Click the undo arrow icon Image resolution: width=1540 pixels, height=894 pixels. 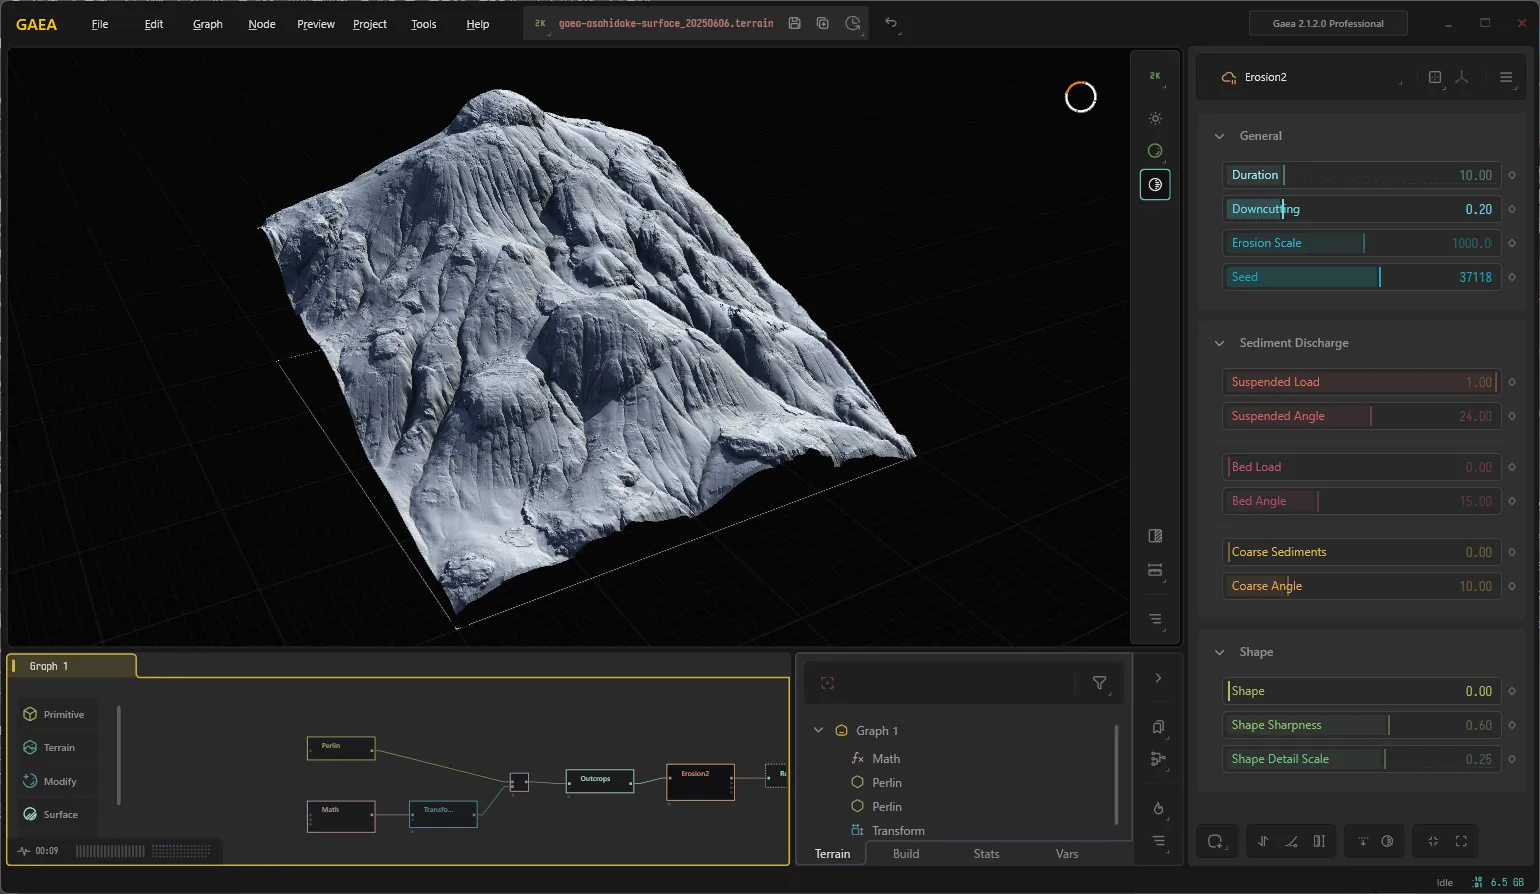click(x=891, y=23)
